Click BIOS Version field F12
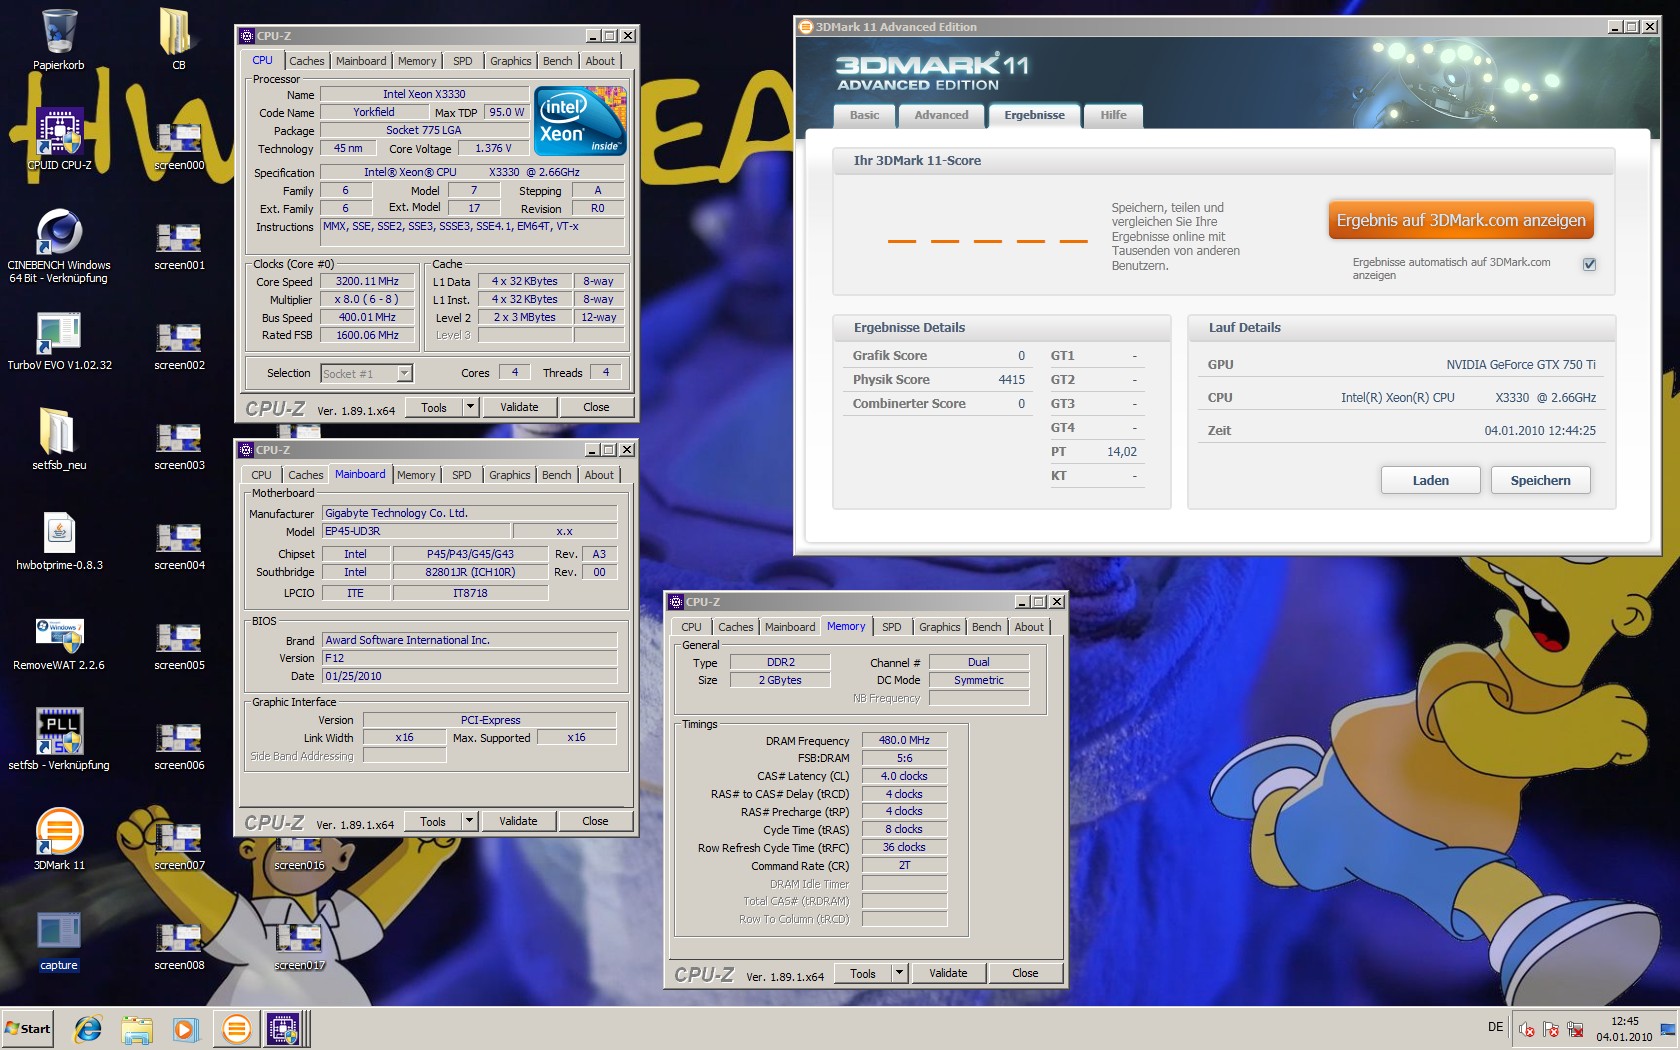Screen dimensions: 1680x1050 click(x=469, y=658)
